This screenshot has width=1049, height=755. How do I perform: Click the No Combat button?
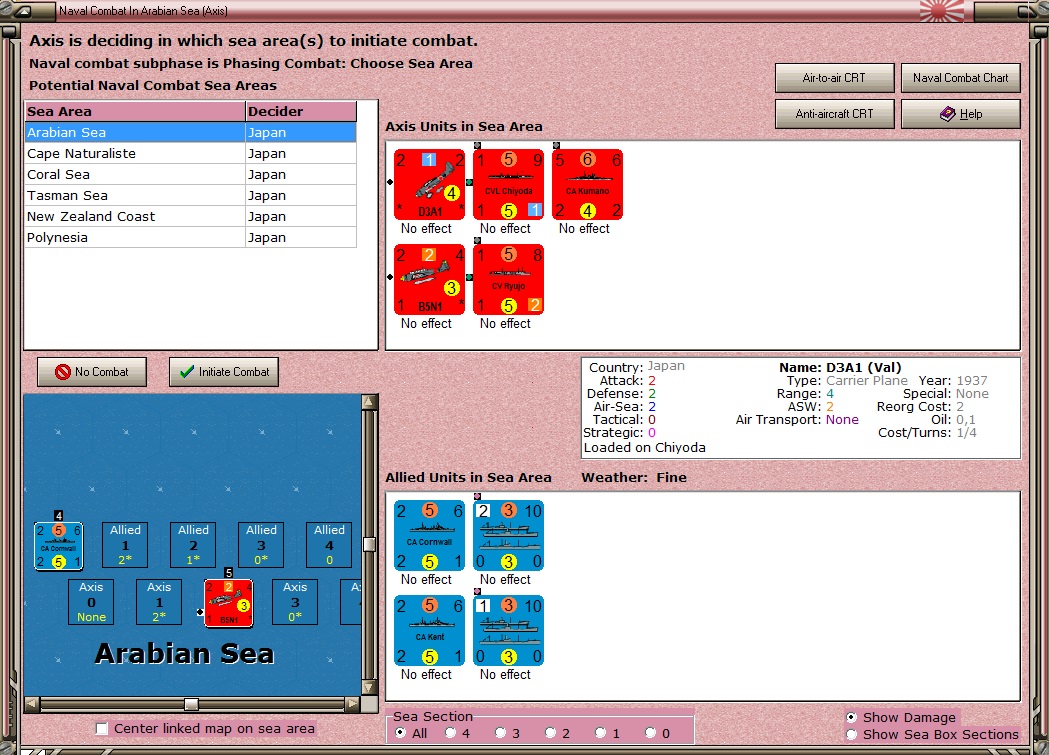[92, 372]
